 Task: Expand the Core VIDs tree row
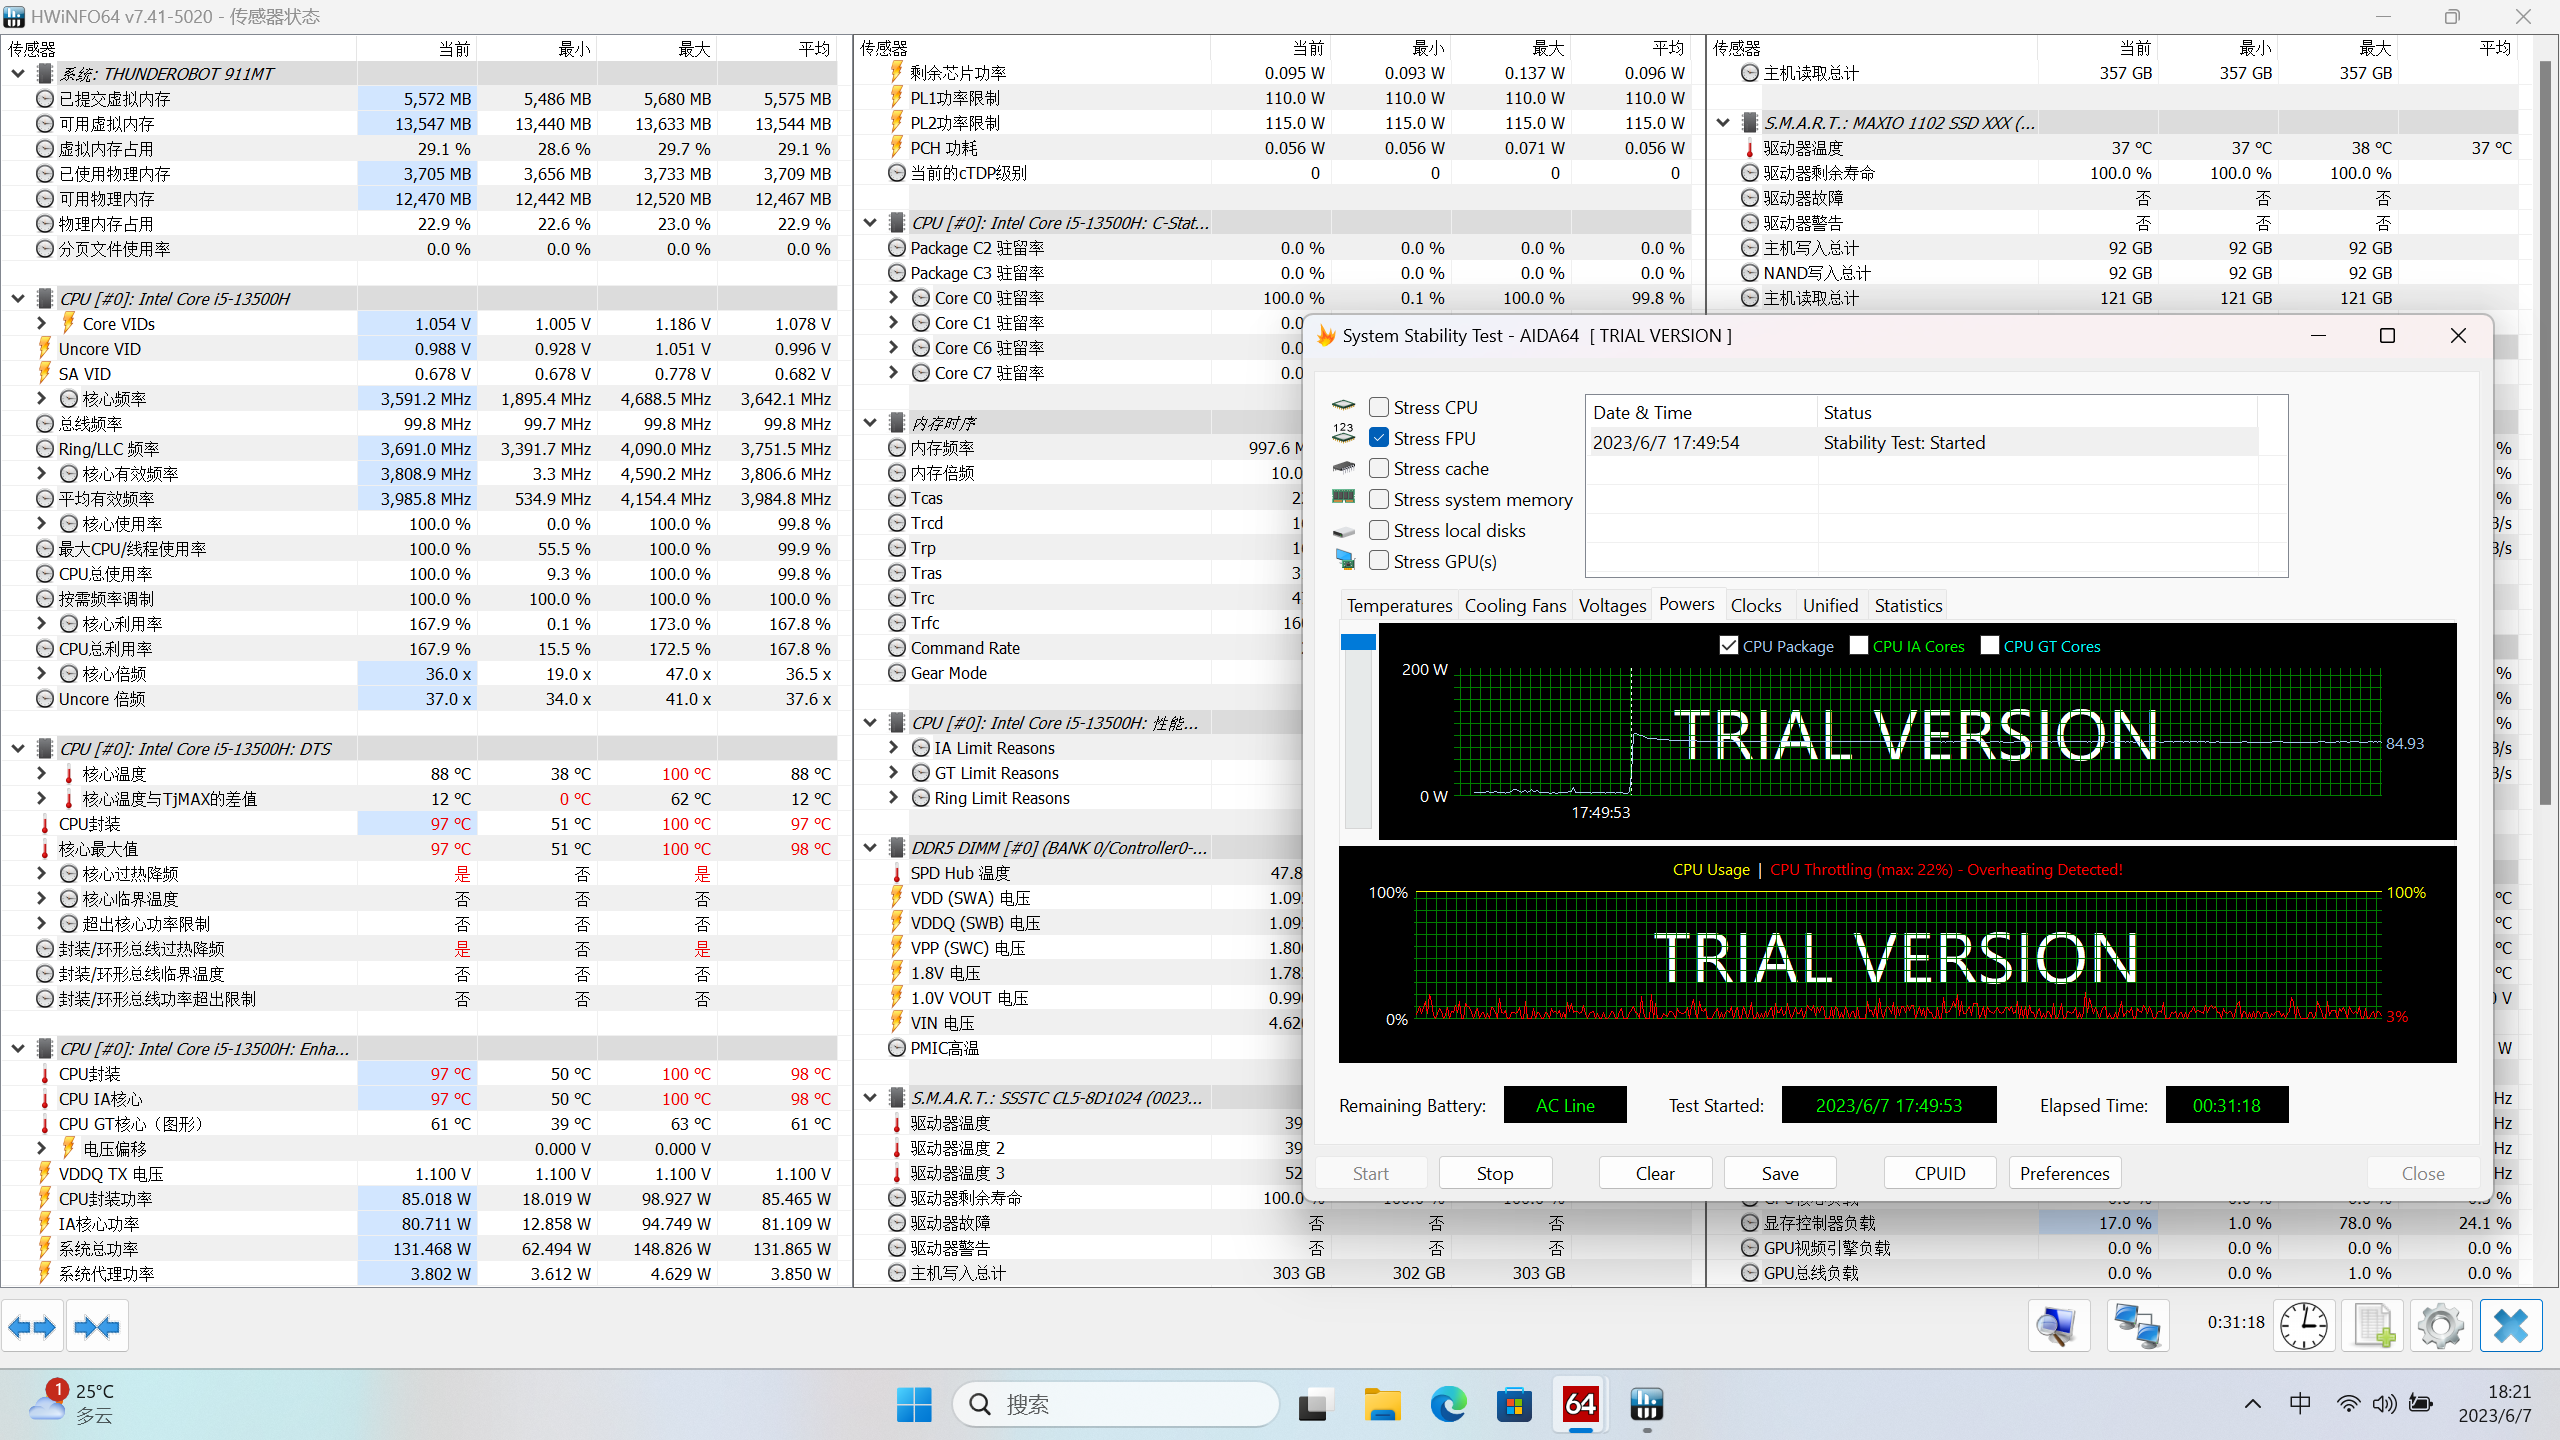pyautogui.click(x=41, y=324)
